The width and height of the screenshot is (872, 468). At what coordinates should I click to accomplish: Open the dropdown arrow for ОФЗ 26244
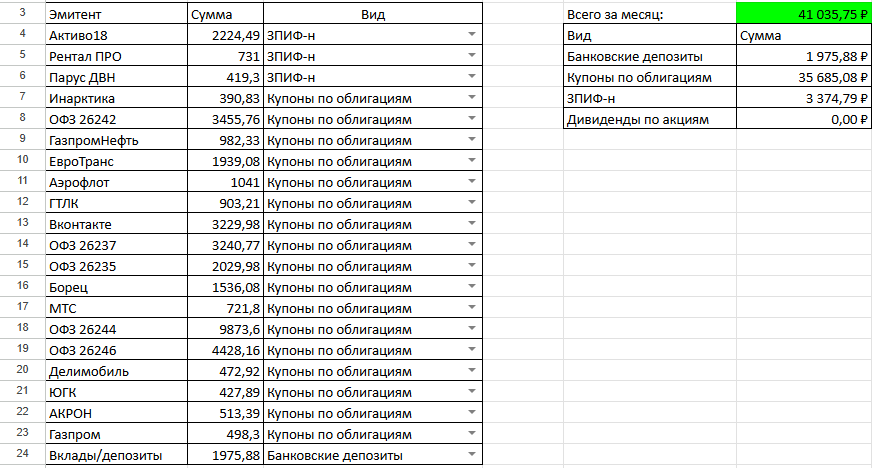pos(472,328)
